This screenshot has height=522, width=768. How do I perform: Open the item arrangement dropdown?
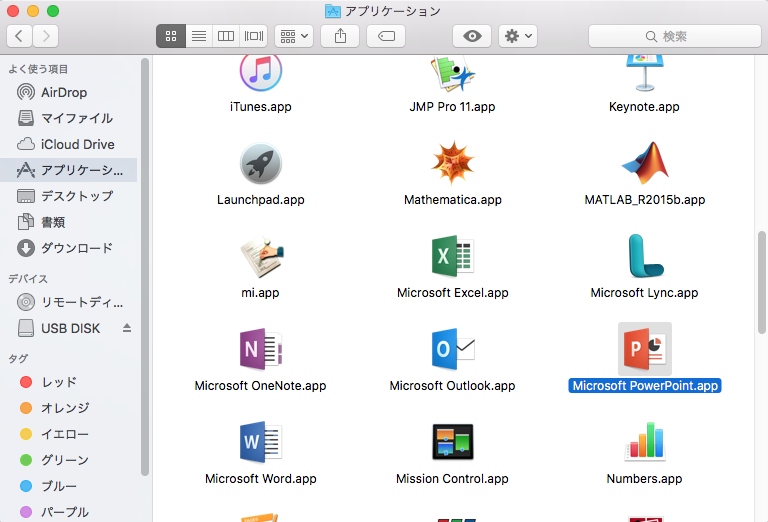click(x=294, y=36)
